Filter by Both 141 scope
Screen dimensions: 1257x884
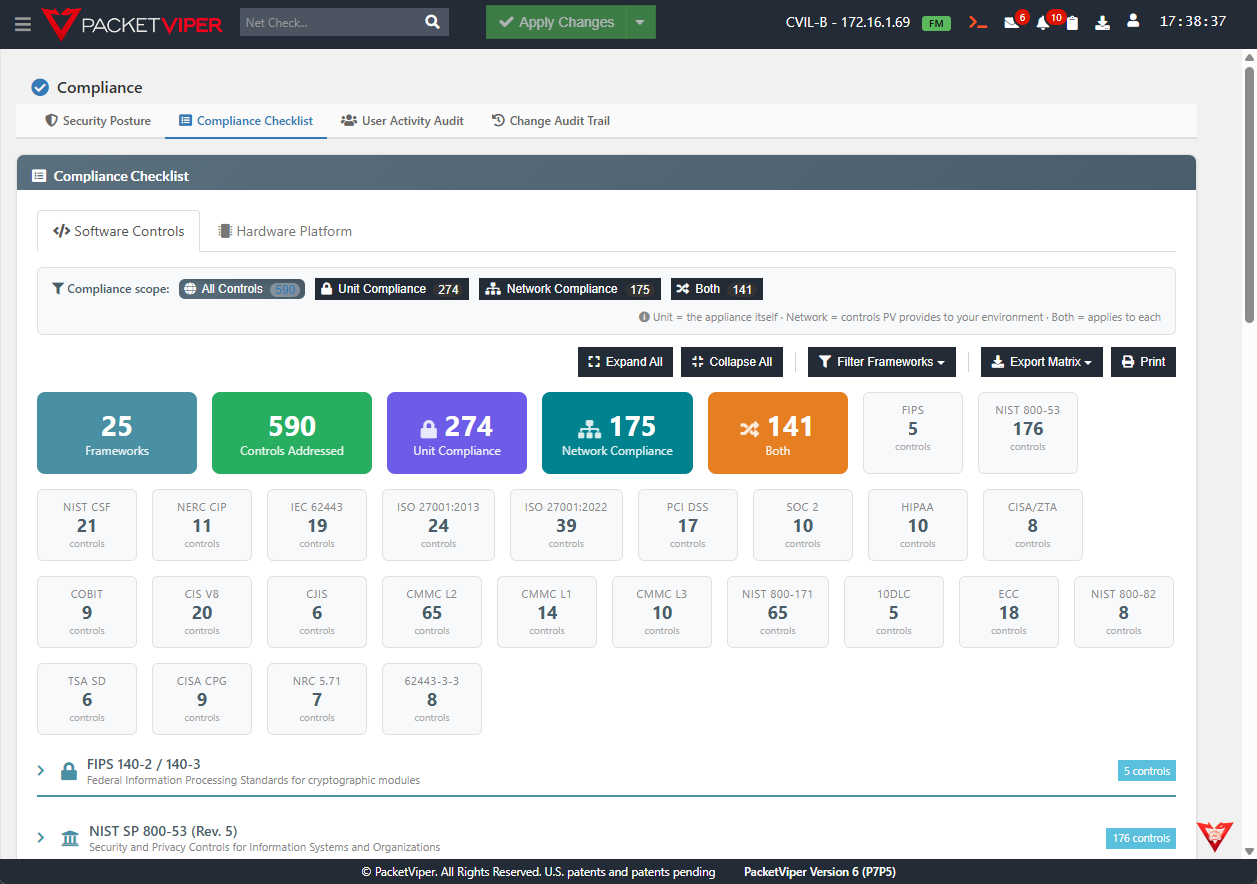pos(717,289)
